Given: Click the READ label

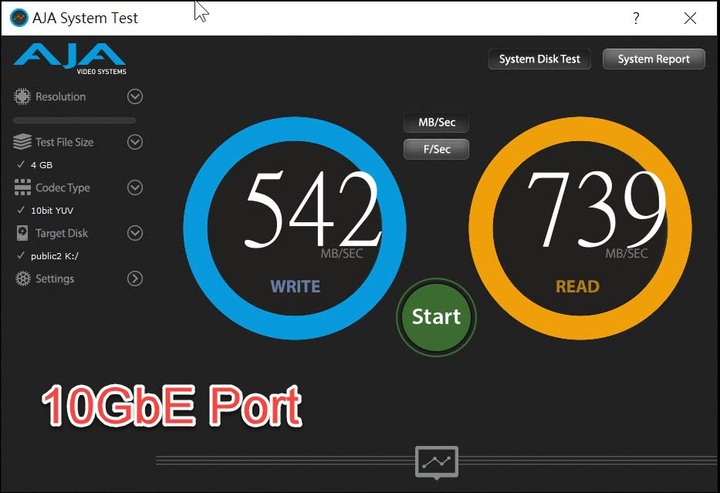Looking at the screenshot, I should pyautogui.click(x=578, y=286).
